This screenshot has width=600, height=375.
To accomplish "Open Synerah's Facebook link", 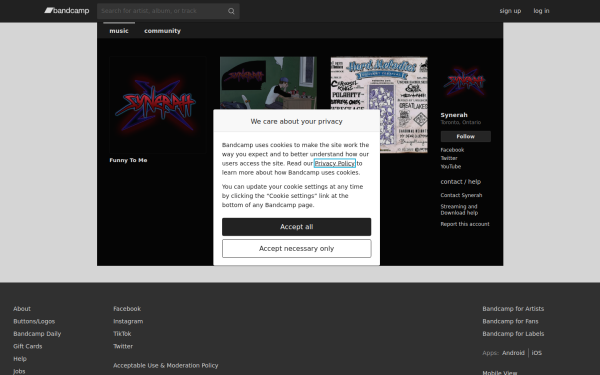I will pyautogui.click(x=452, y=150).
